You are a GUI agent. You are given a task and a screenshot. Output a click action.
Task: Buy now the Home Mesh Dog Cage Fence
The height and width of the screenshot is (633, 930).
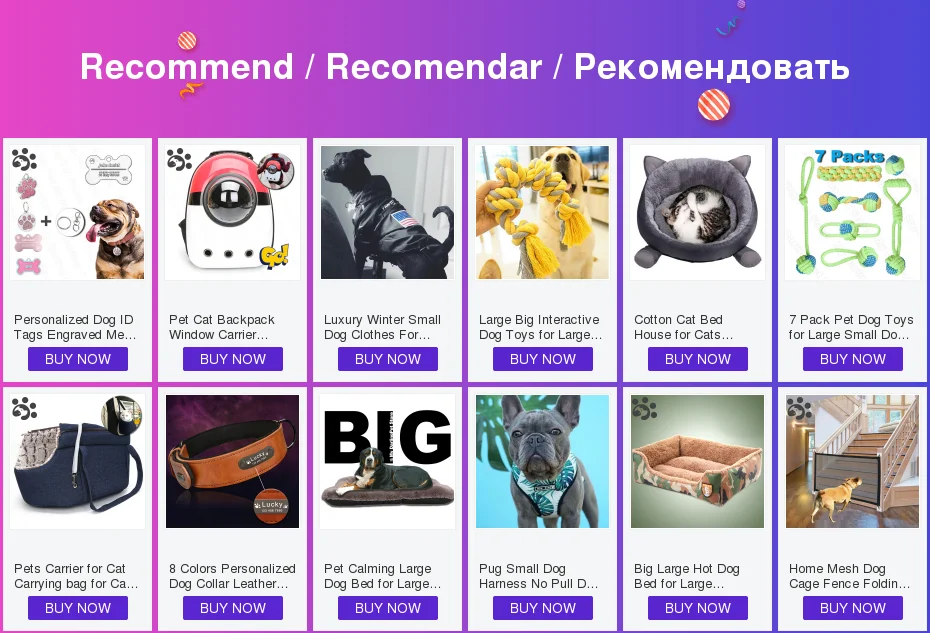point(852,608)
